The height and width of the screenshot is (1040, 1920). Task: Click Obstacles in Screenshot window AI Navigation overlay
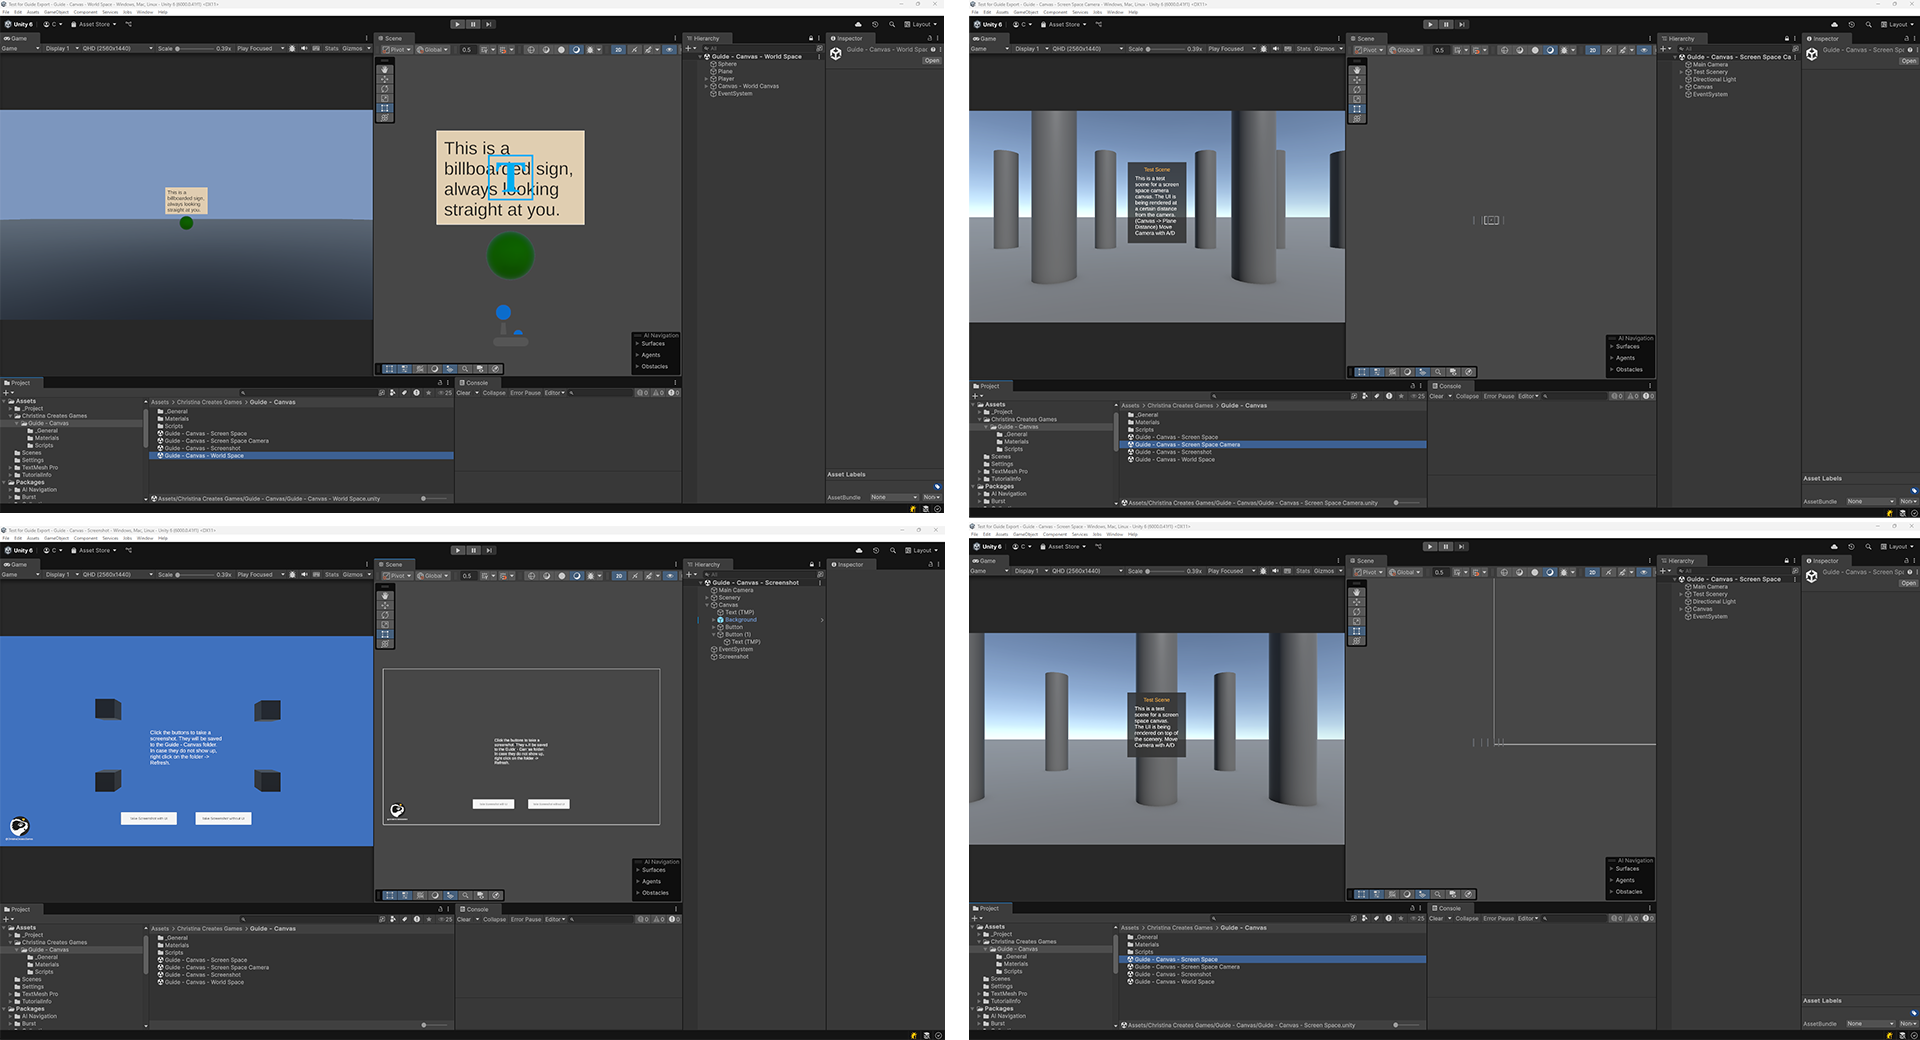[655, 892]
